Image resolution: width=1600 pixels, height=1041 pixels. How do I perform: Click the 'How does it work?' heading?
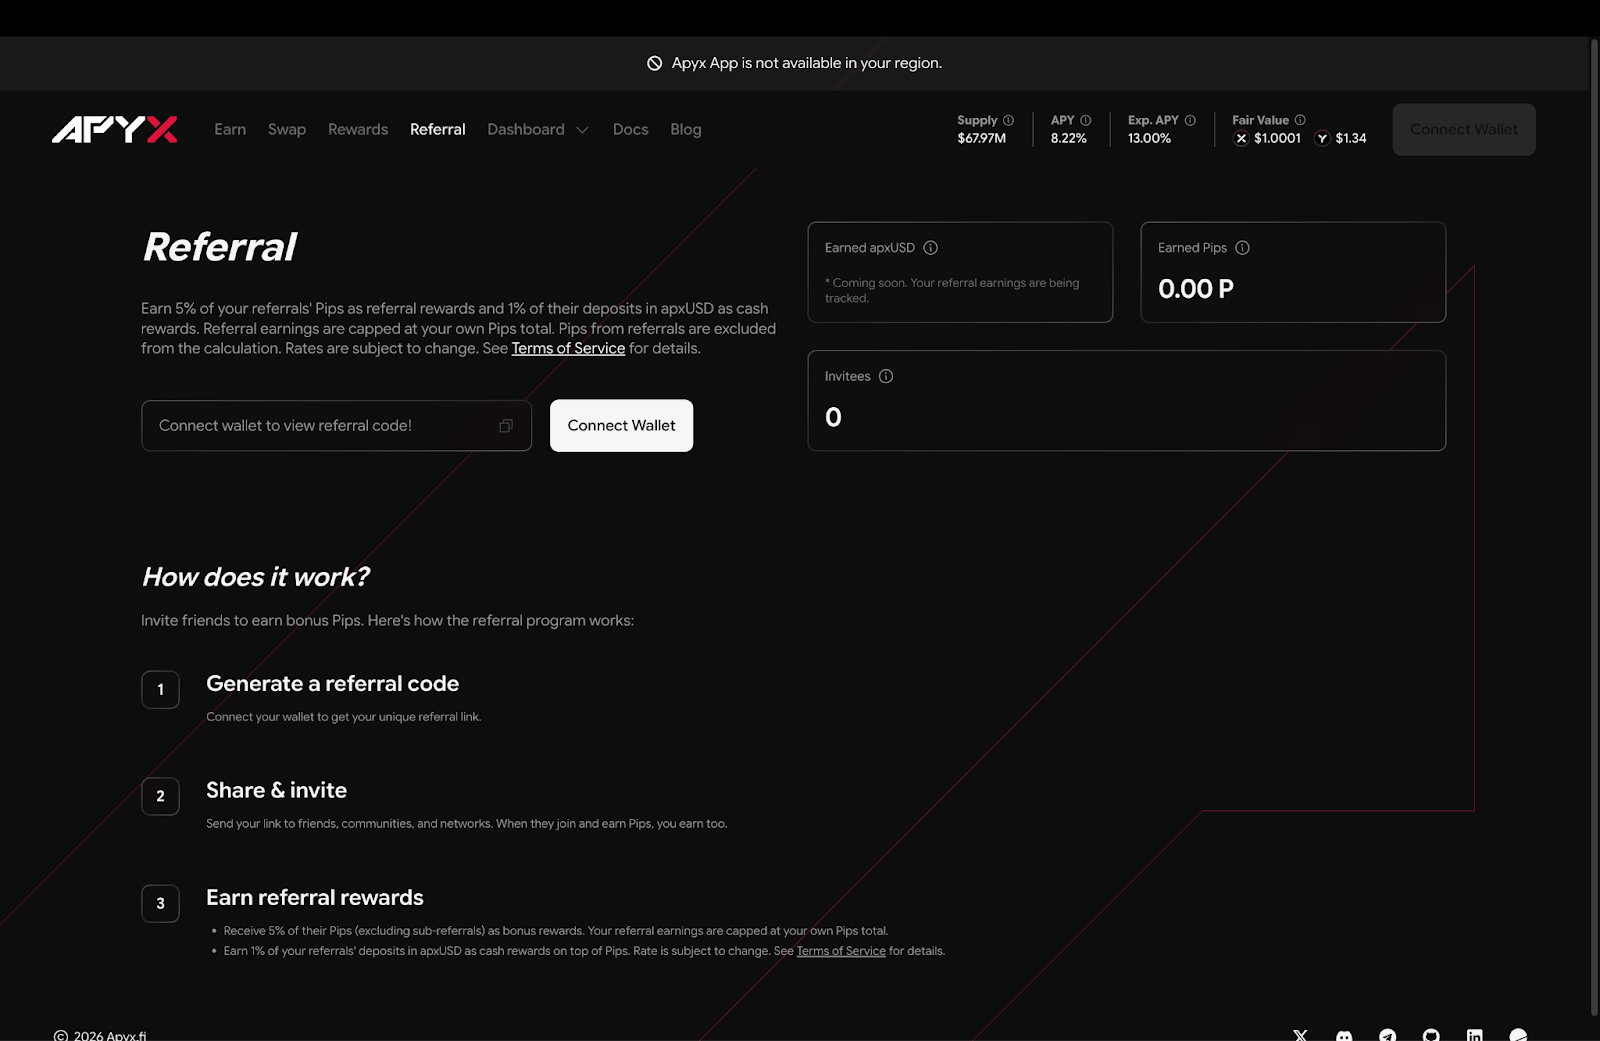click(255, 577)
